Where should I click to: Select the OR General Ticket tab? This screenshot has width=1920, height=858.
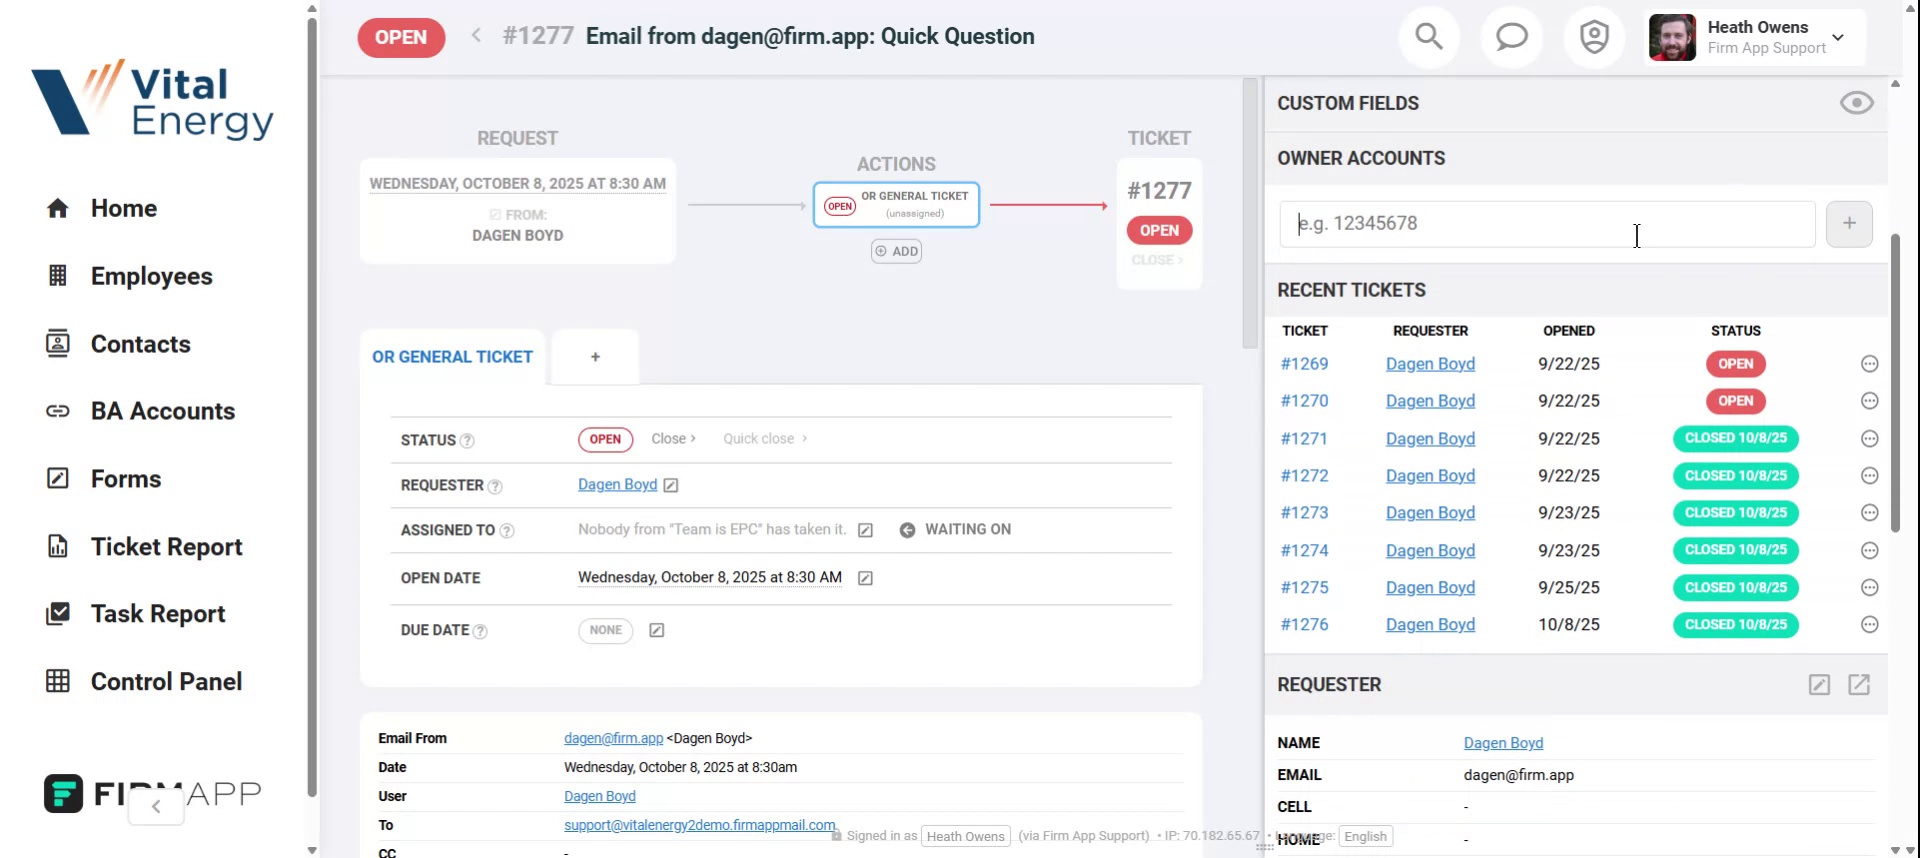[x=452, y=357]
